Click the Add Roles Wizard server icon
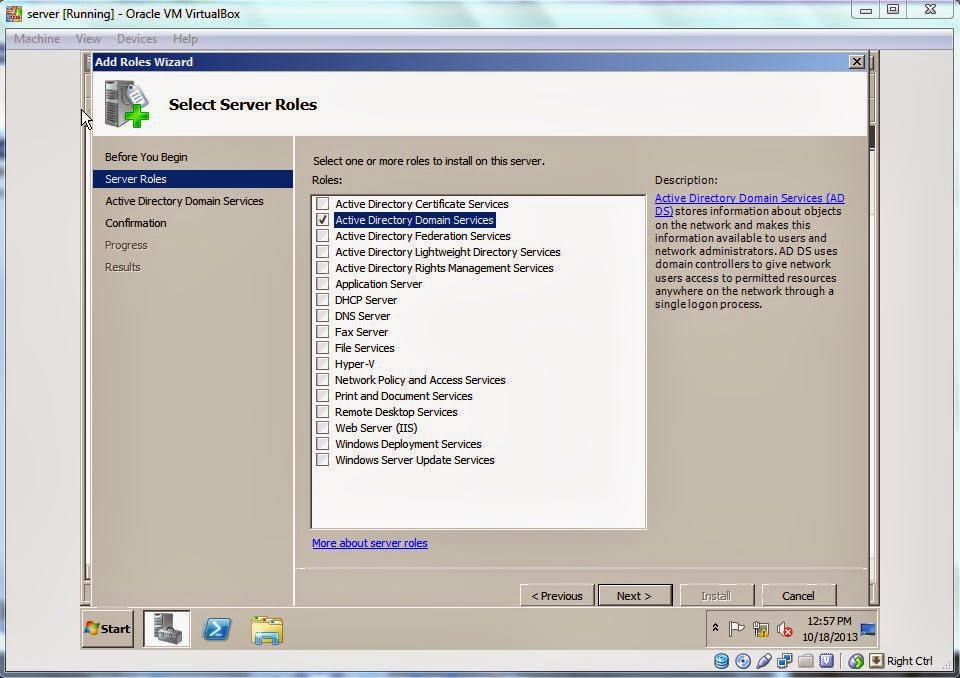Image resolution: width=960 pixels, height=678 pixels. (127, 104)
